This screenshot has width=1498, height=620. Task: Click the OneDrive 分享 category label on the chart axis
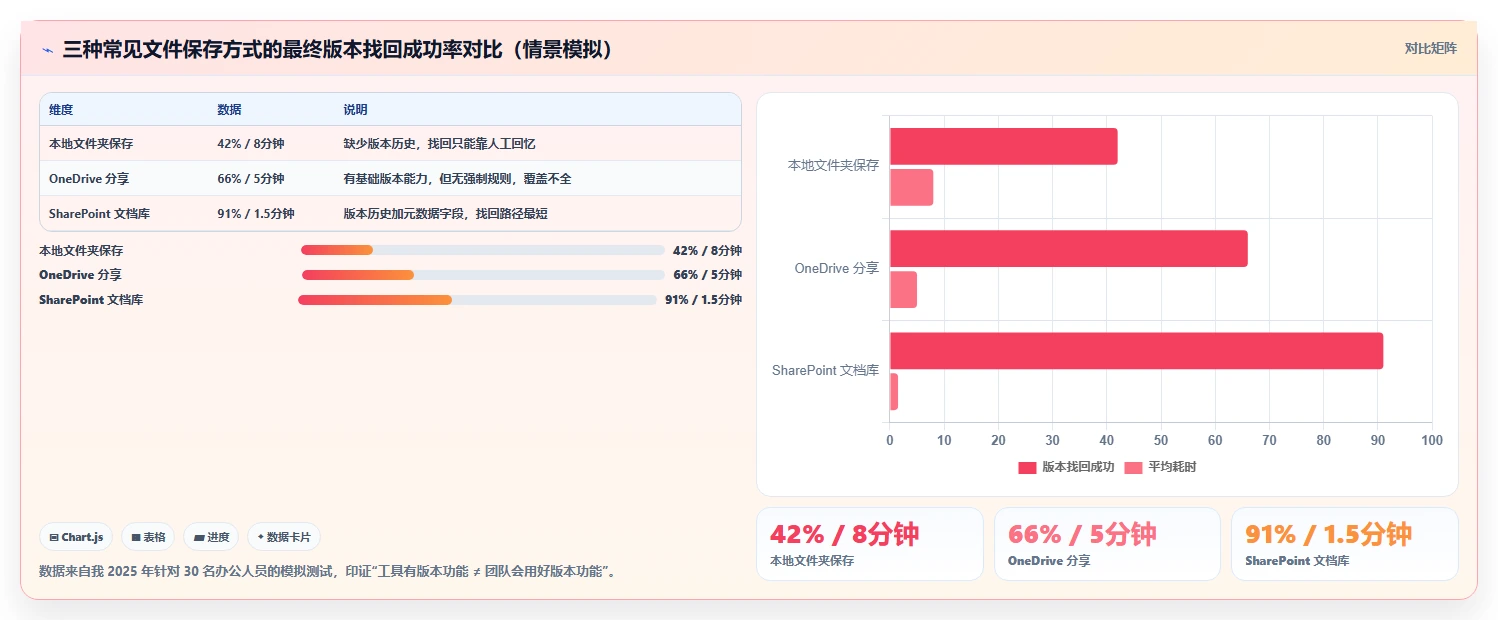point(837,268)
